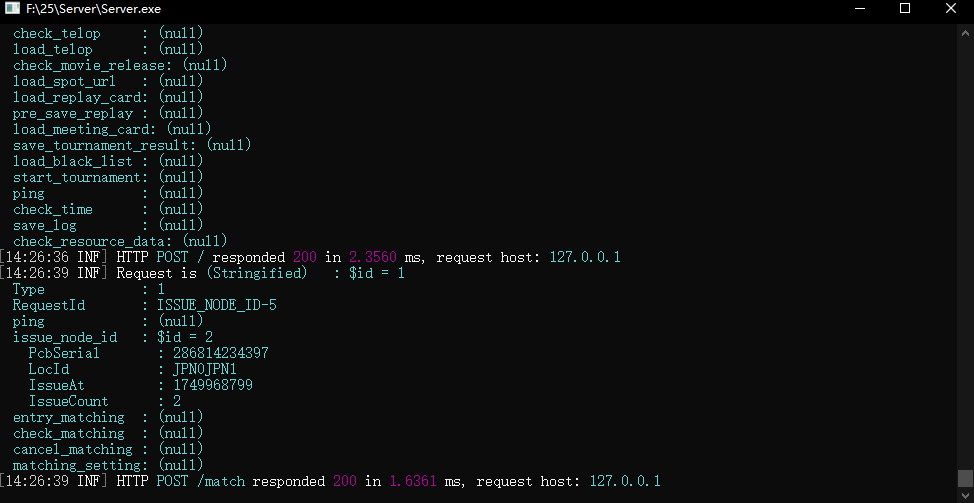Click the PcbSerial value 286814234397
This screenshot has width=974, height=503.
[221, 353]
